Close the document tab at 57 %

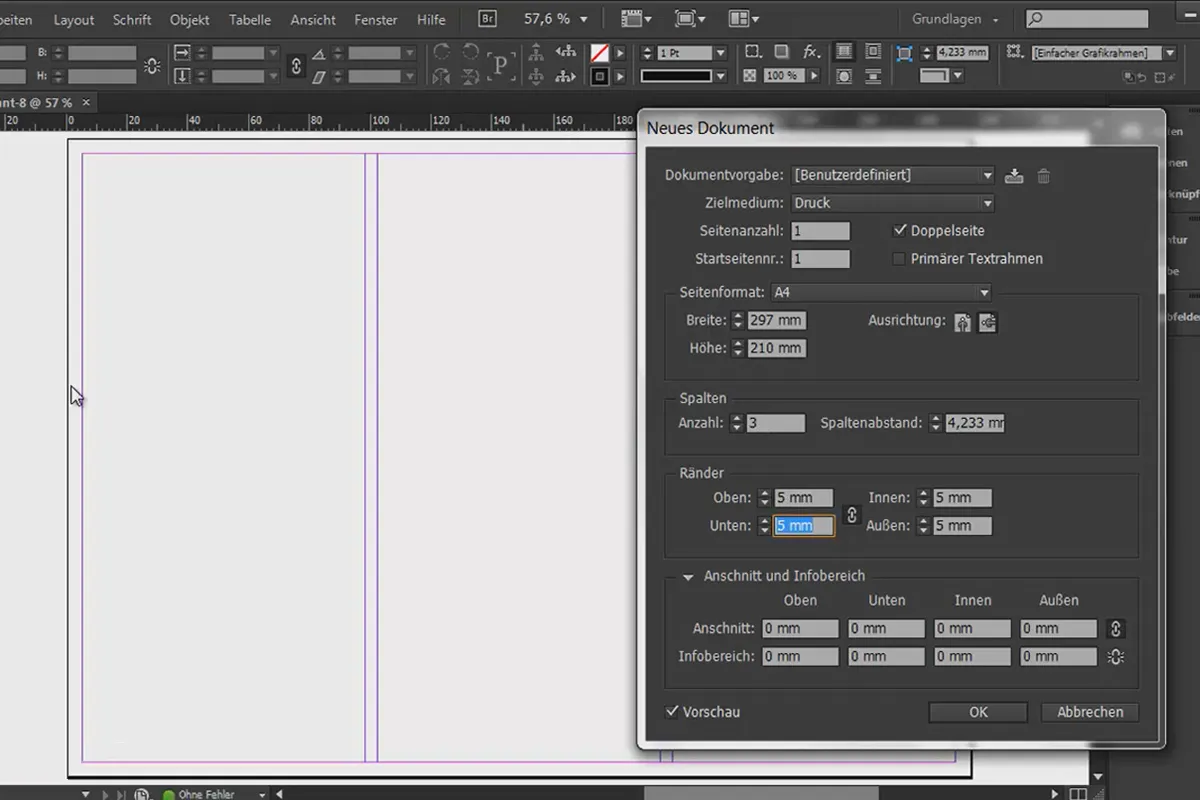pyautogui.click(x=86, y=102)
